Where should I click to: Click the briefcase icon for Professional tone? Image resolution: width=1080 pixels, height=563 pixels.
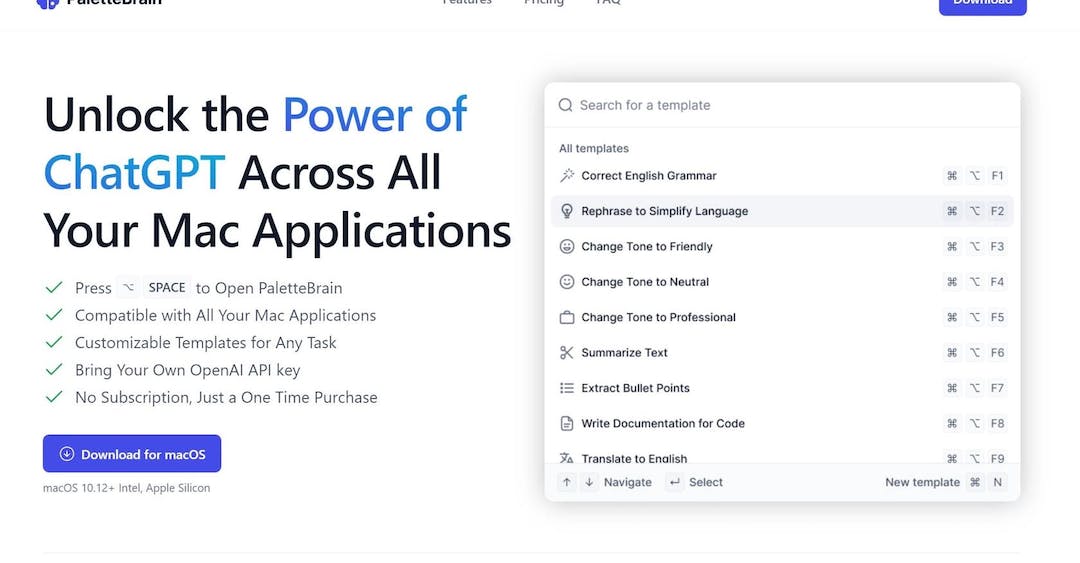(567, 318)
